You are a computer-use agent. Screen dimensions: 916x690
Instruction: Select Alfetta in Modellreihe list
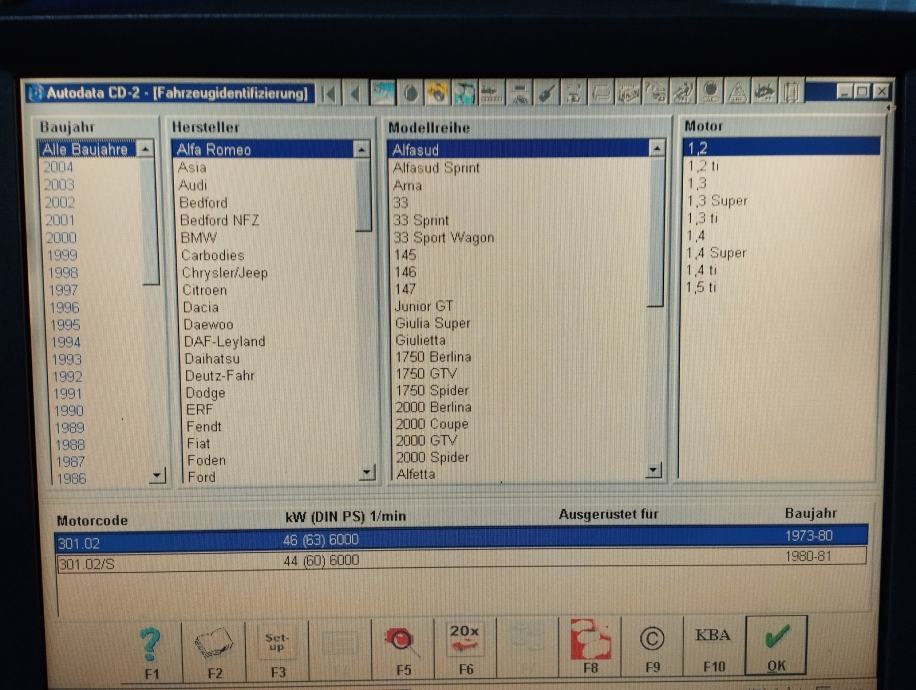pyautogui.click(x=415, y=474)
